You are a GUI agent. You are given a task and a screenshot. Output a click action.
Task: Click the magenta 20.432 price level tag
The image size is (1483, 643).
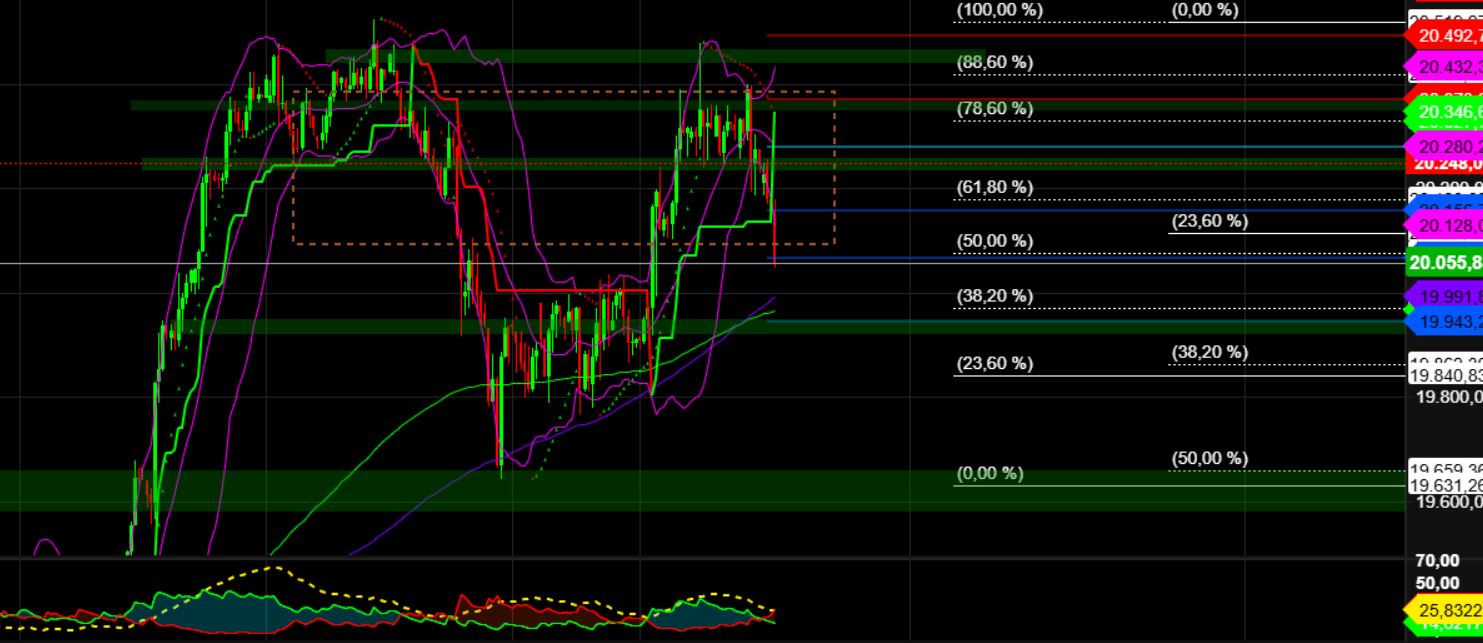1448,68
